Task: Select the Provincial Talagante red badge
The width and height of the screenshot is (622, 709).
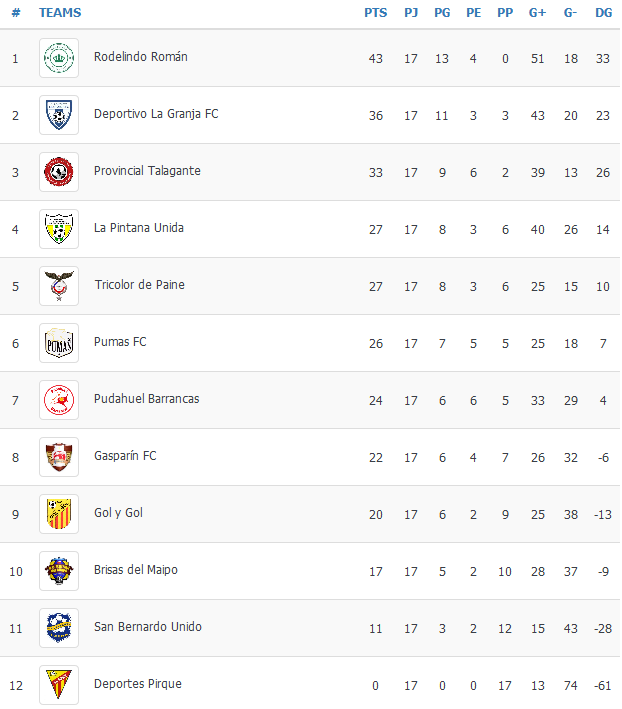Action: pyautogui.click(x=59, y=172)
